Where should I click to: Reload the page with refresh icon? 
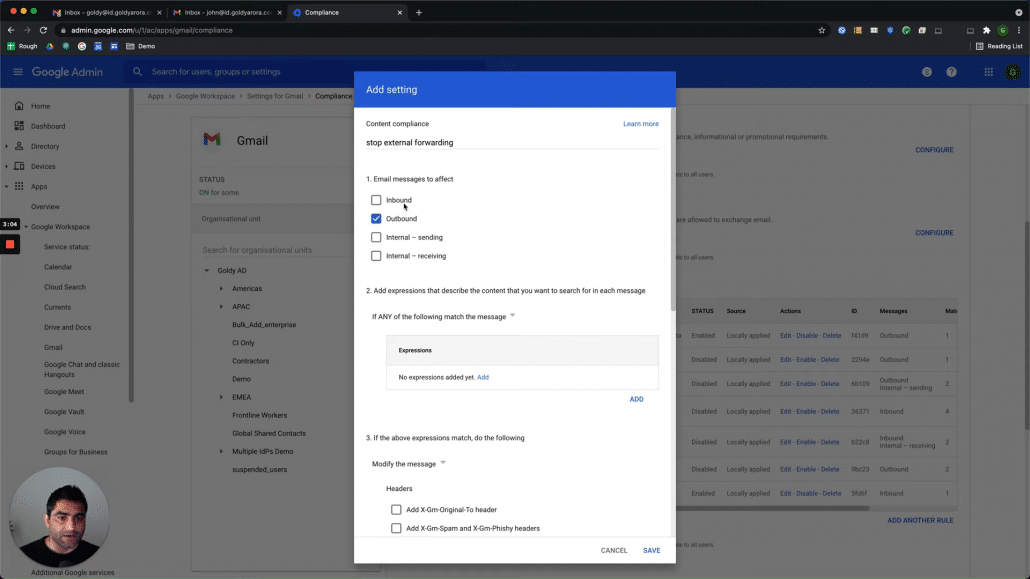[x=43, y=30]
